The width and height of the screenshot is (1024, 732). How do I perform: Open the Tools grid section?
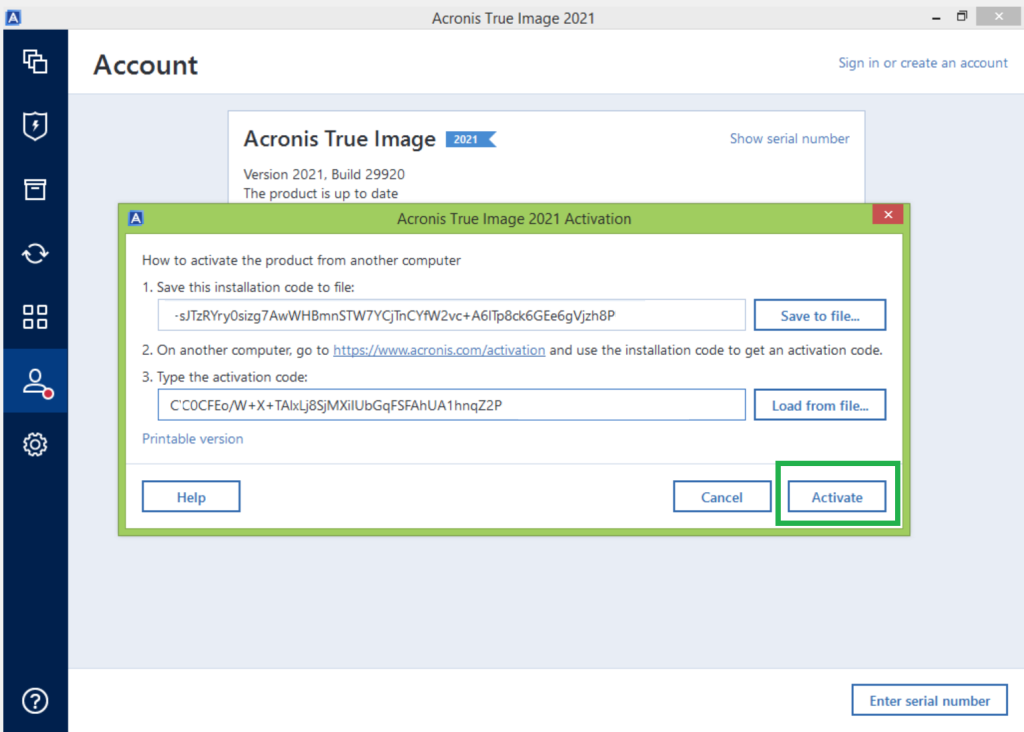pos(35,317)
